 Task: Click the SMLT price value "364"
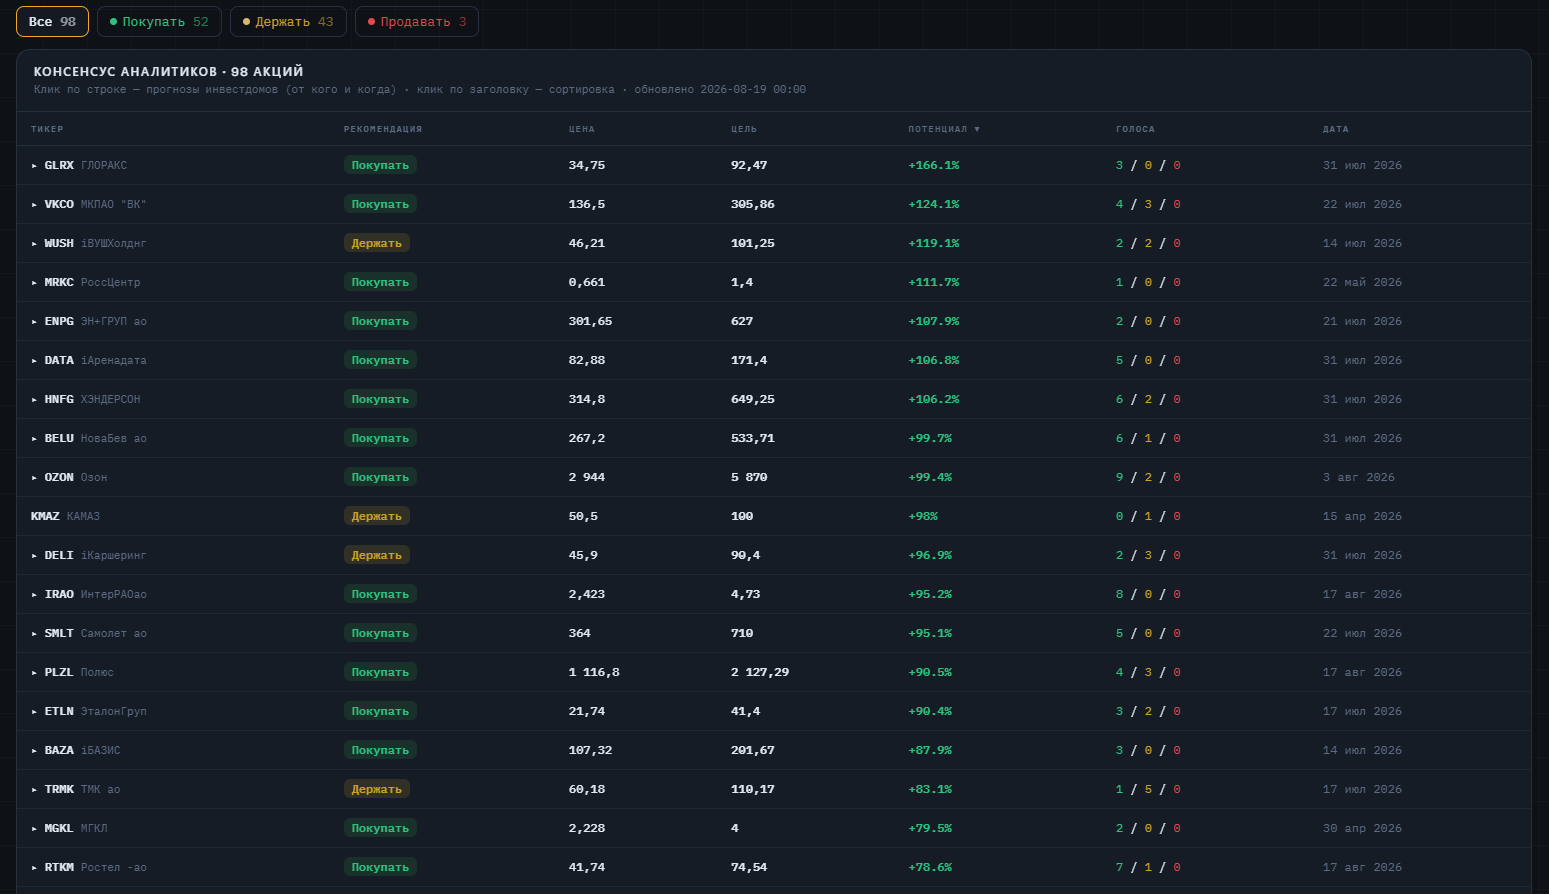pos(580,633)
